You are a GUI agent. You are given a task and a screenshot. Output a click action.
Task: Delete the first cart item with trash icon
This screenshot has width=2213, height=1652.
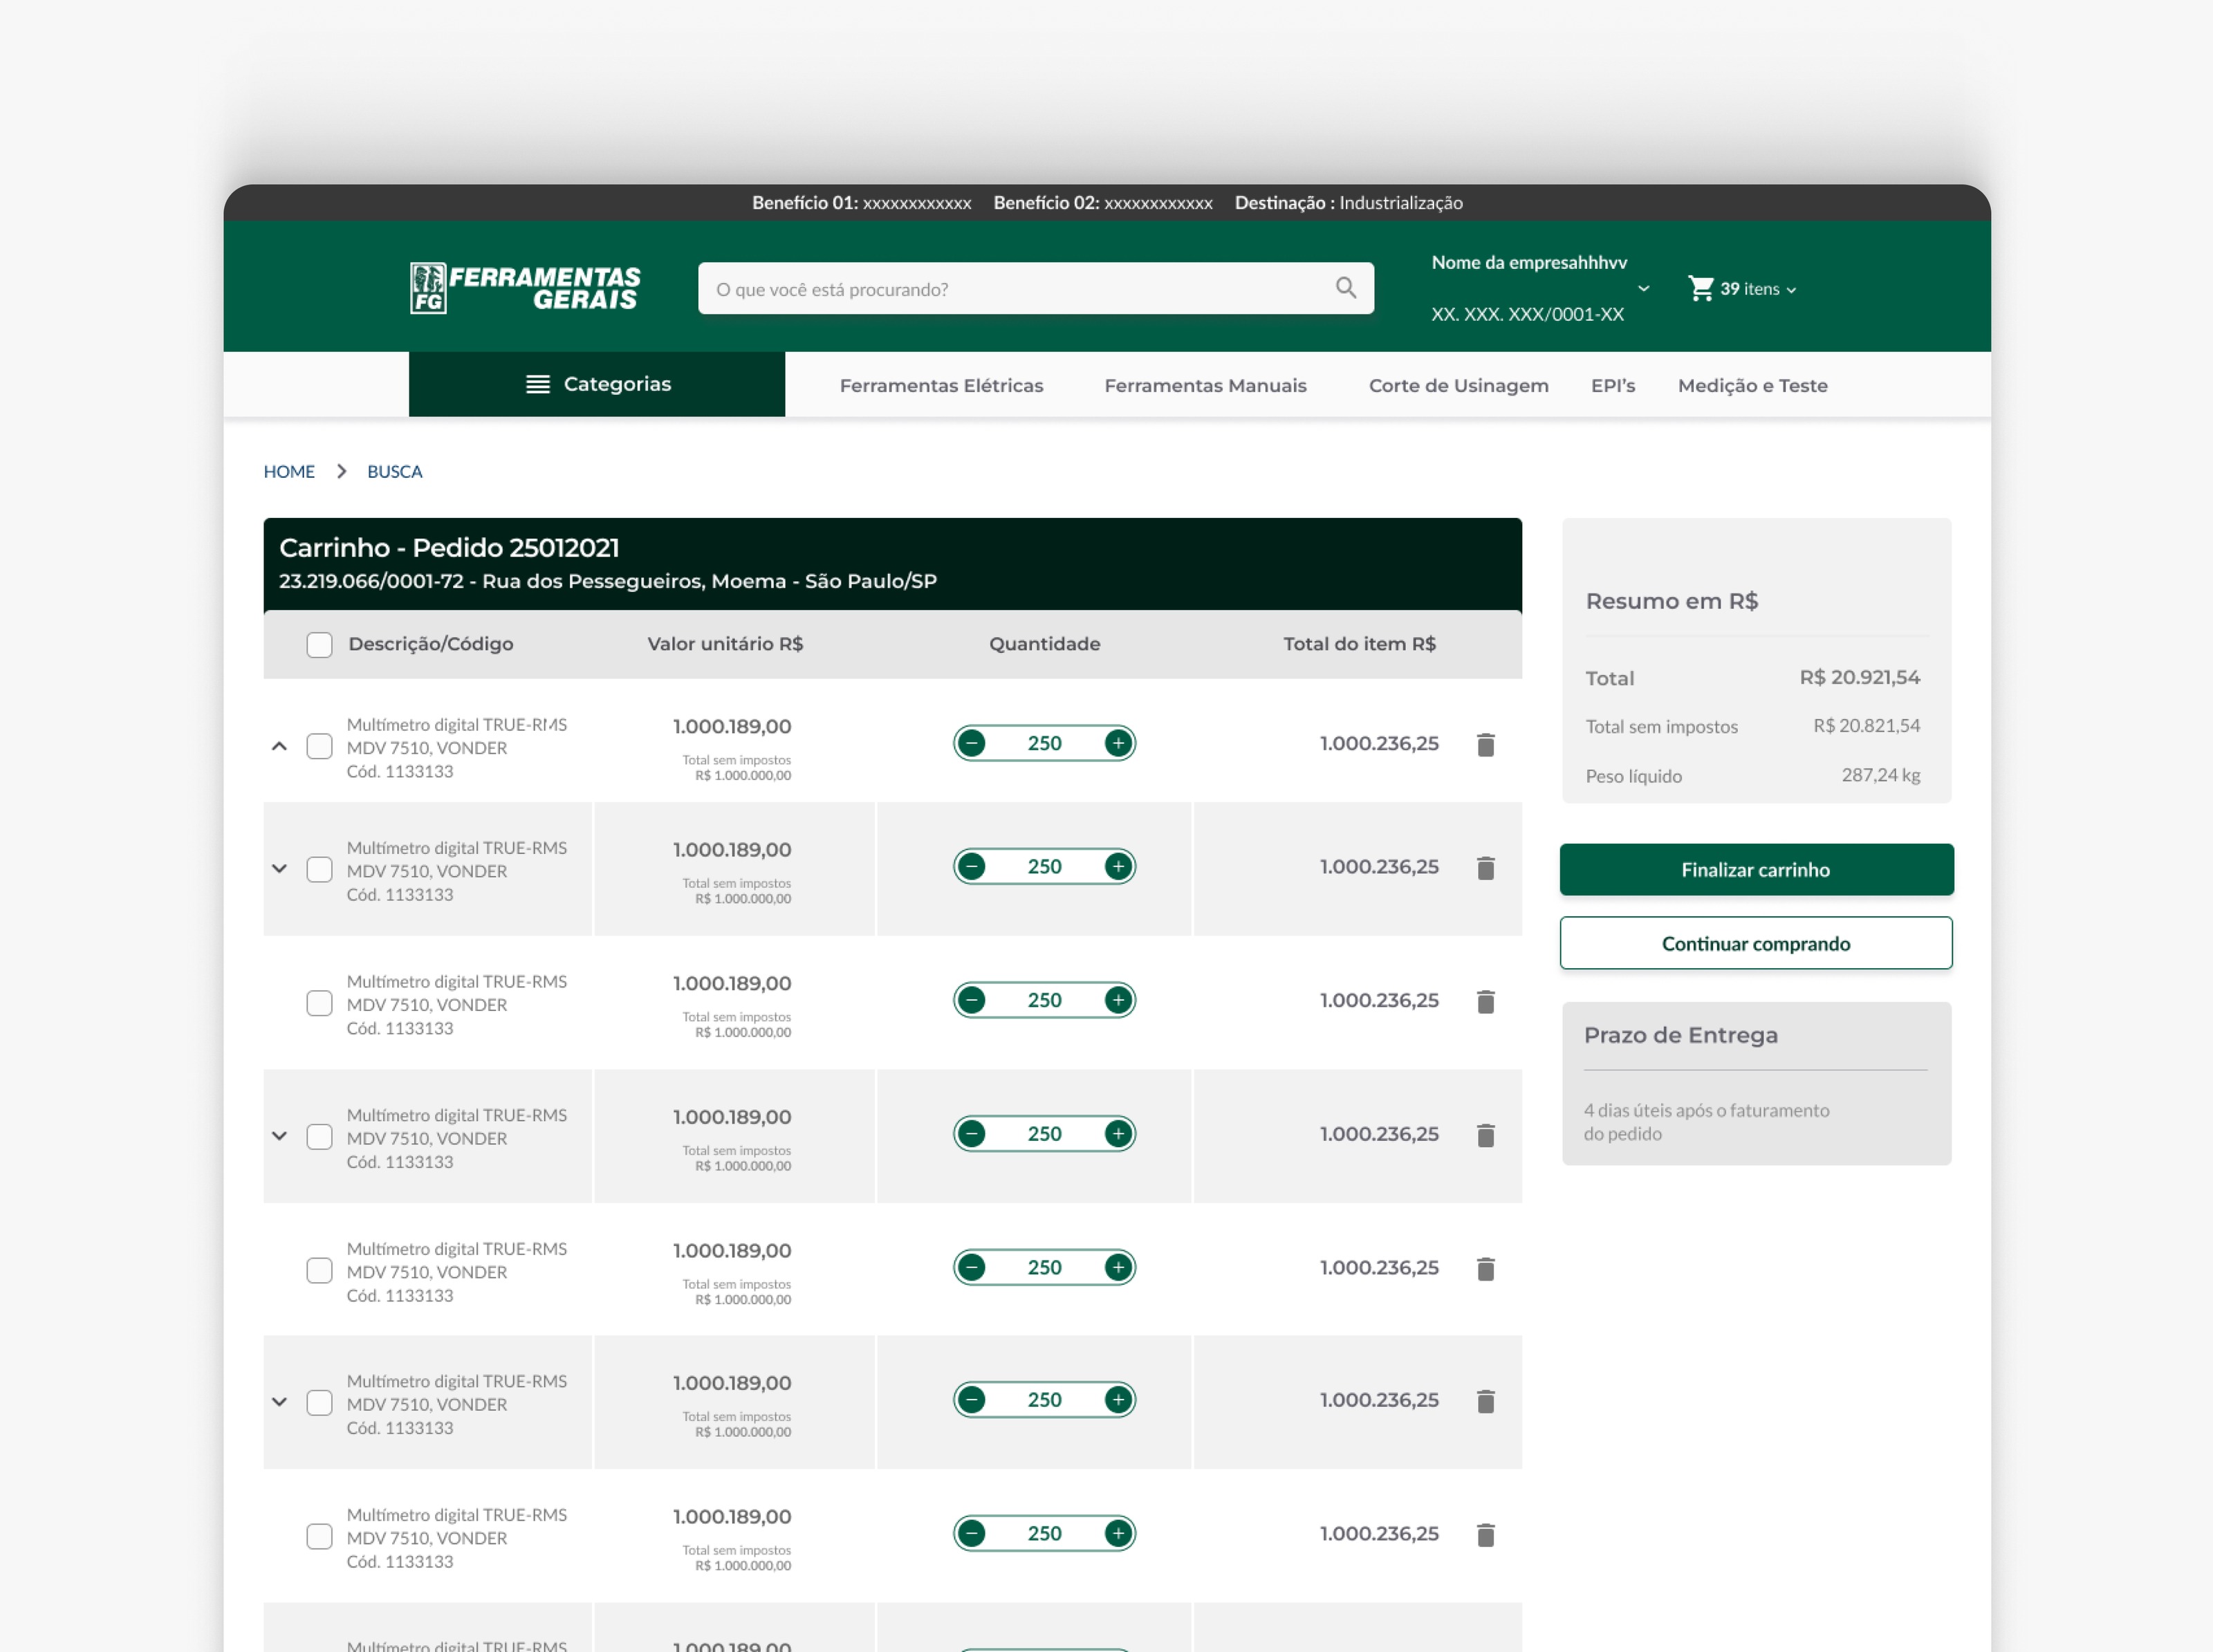tap(1486, 744)
